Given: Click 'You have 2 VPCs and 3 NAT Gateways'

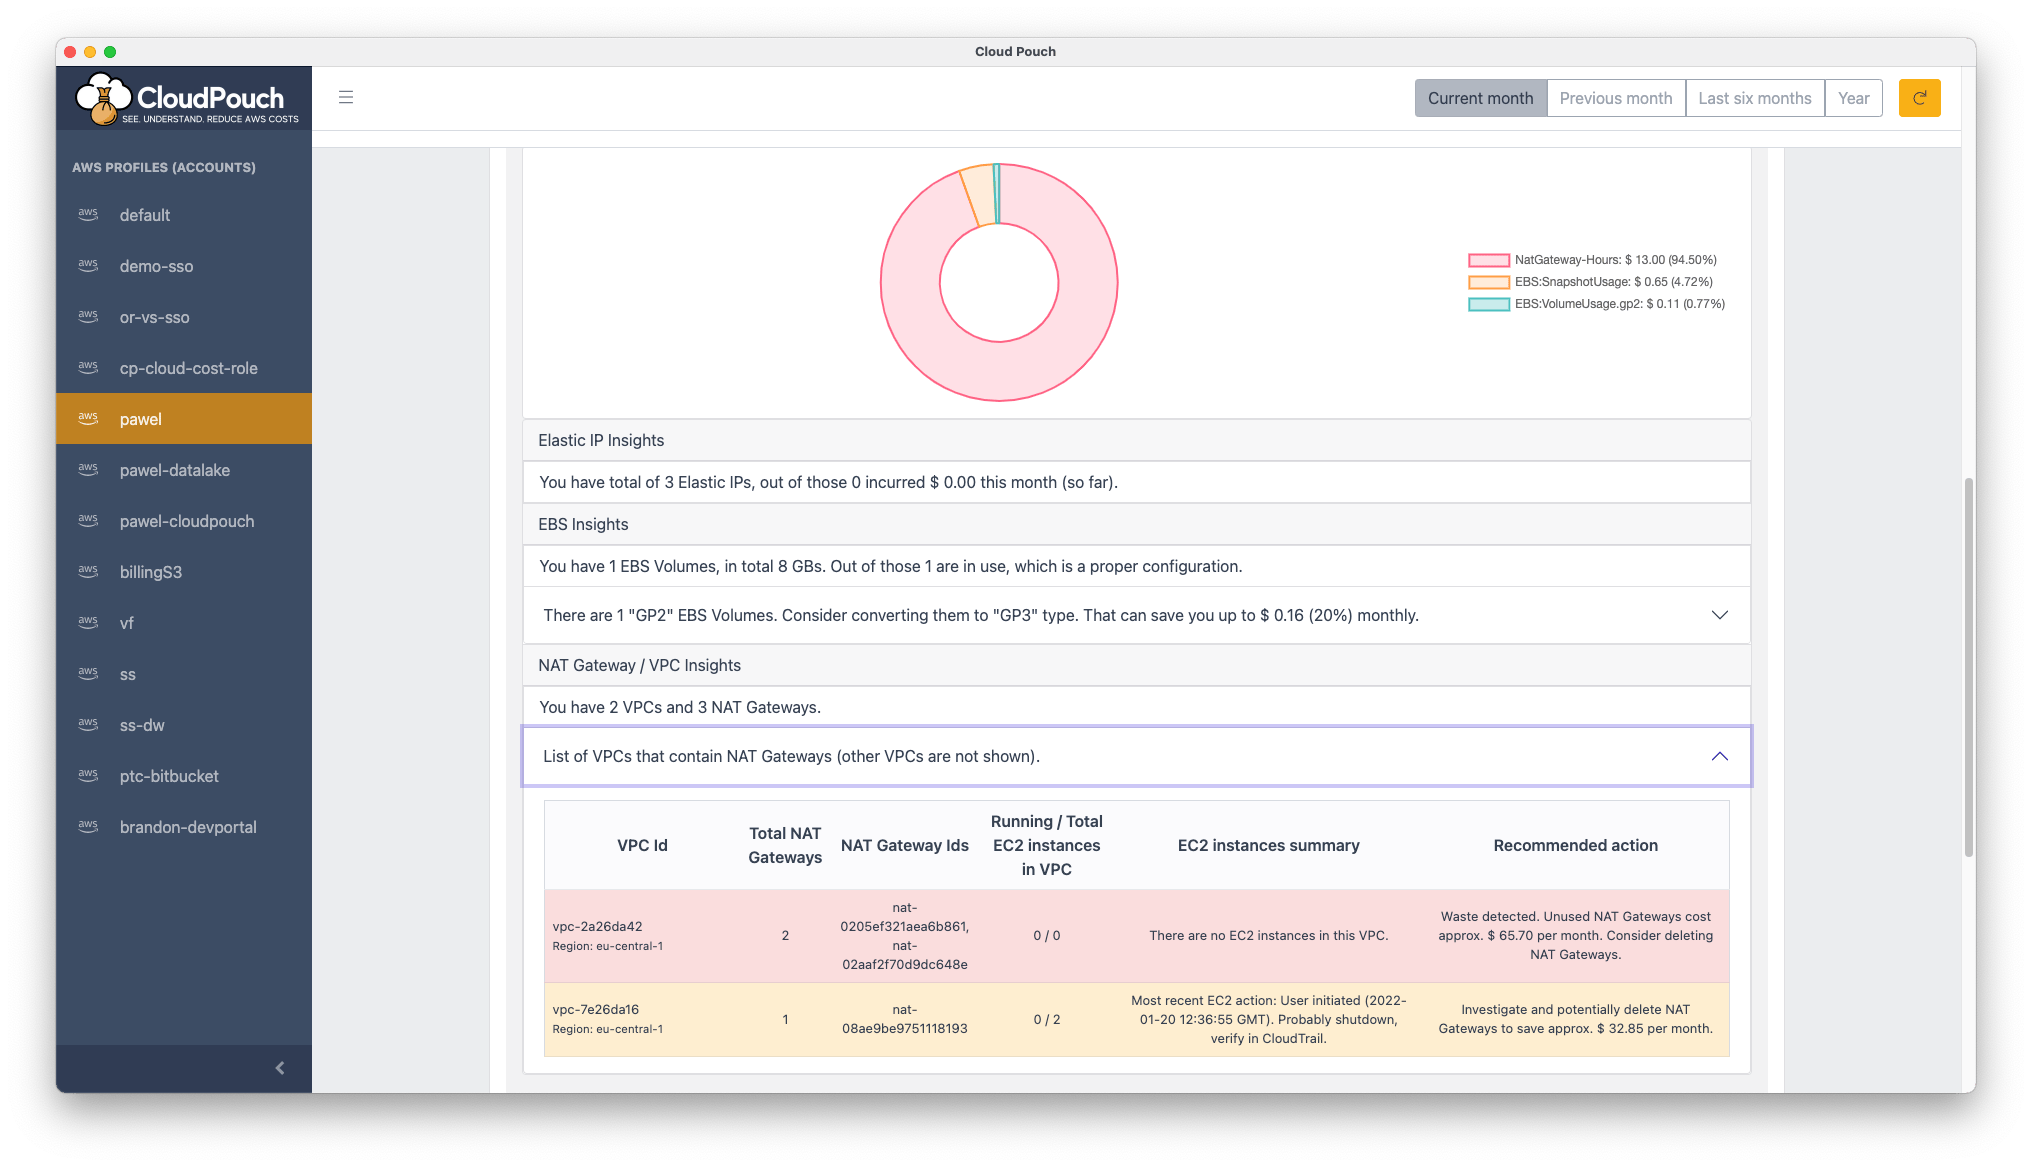Looking at the screenshot, I should tap(680, 707).
